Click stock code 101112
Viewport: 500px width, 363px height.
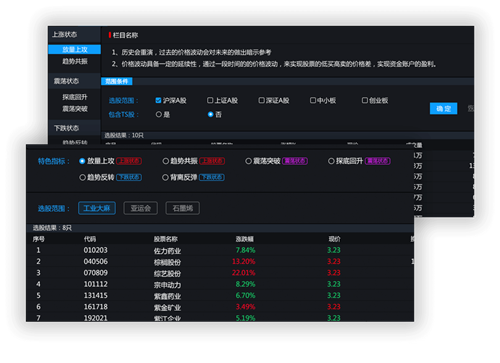pos(96,284)
